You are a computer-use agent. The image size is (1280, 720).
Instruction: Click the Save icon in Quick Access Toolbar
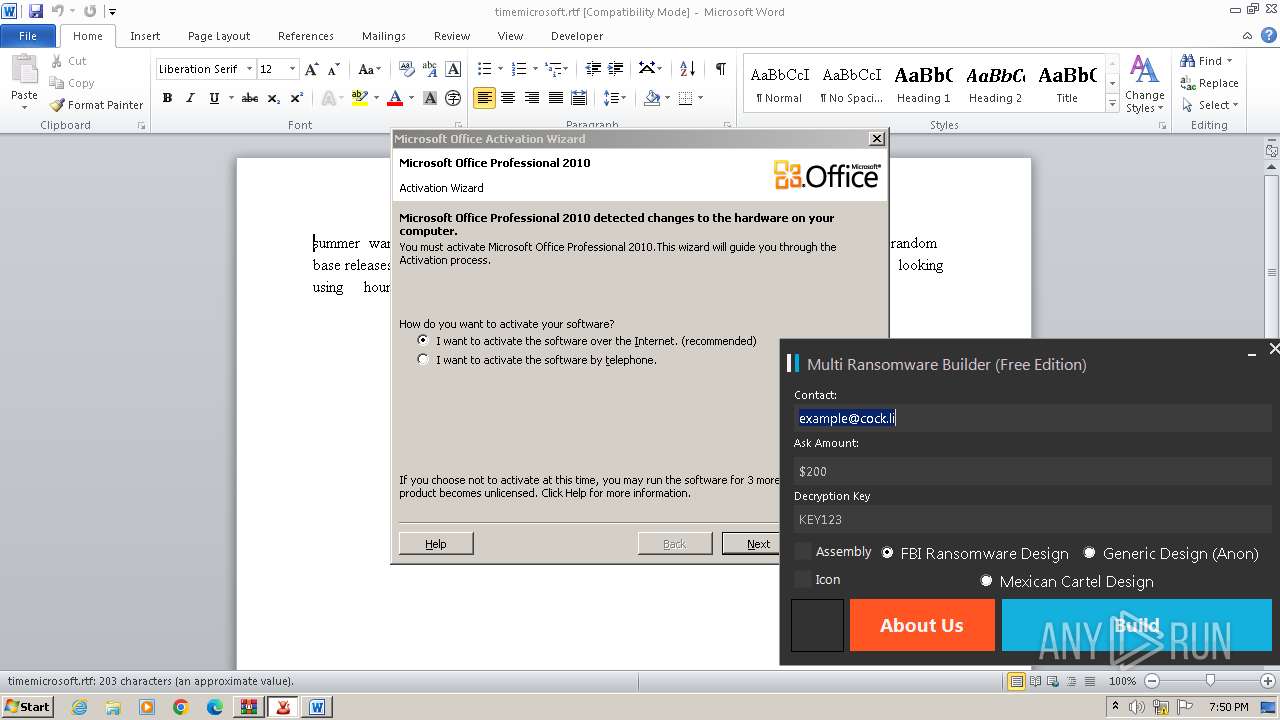click(36, 11)
